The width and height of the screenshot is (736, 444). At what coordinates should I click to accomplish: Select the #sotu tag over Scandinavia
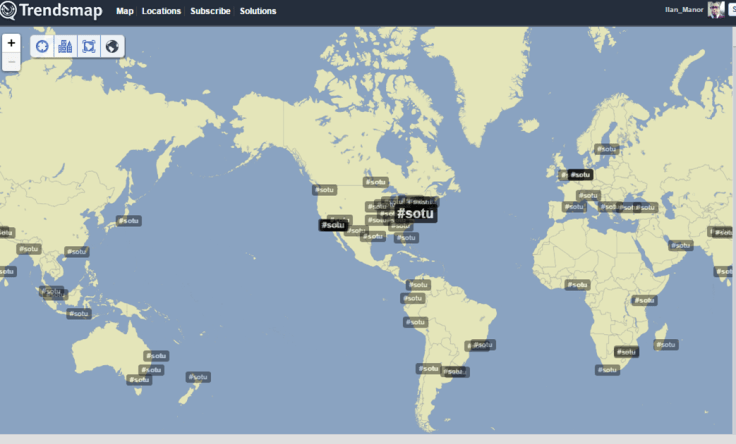(603, 149)
